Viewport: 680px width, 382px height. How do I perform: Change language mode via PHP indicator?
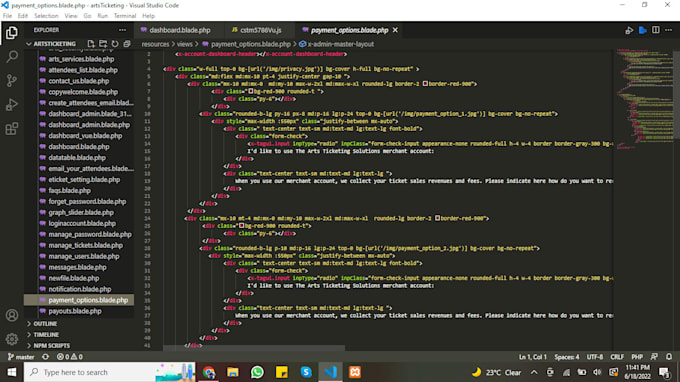637,357
